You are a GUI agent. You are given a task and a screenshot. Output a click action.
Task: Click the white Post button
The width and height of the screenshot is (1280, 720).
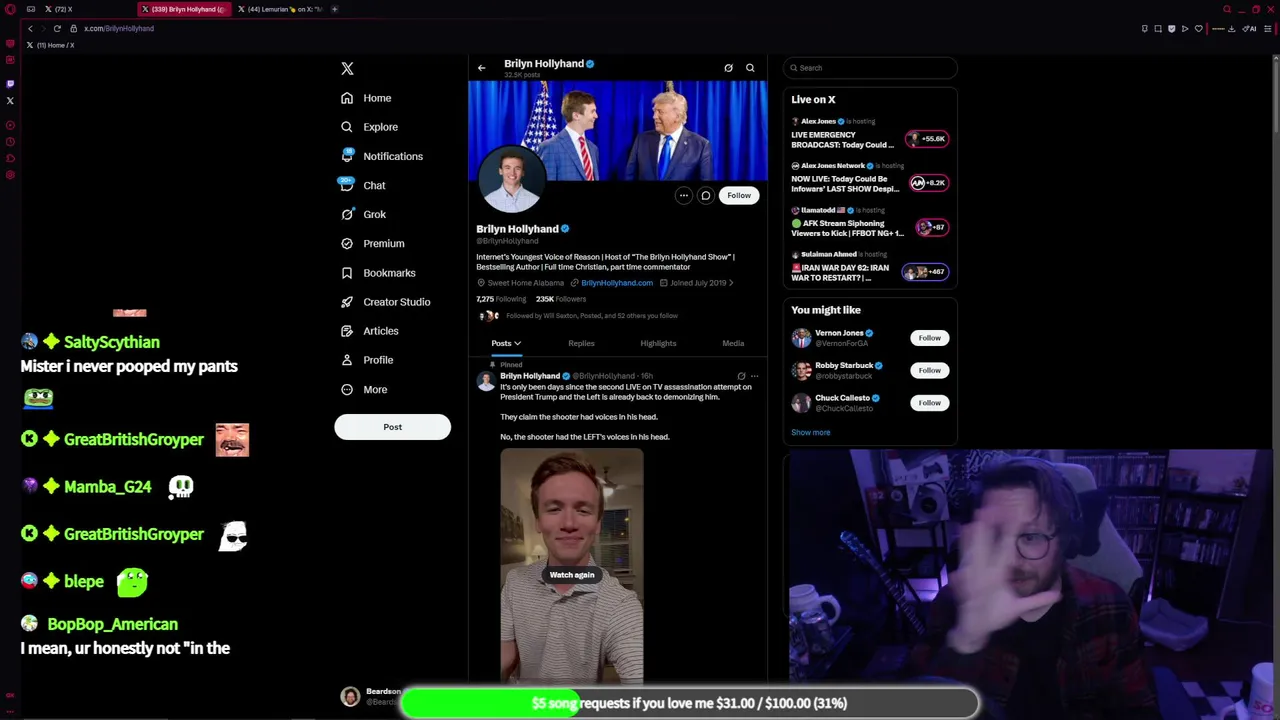coord(392,427)
